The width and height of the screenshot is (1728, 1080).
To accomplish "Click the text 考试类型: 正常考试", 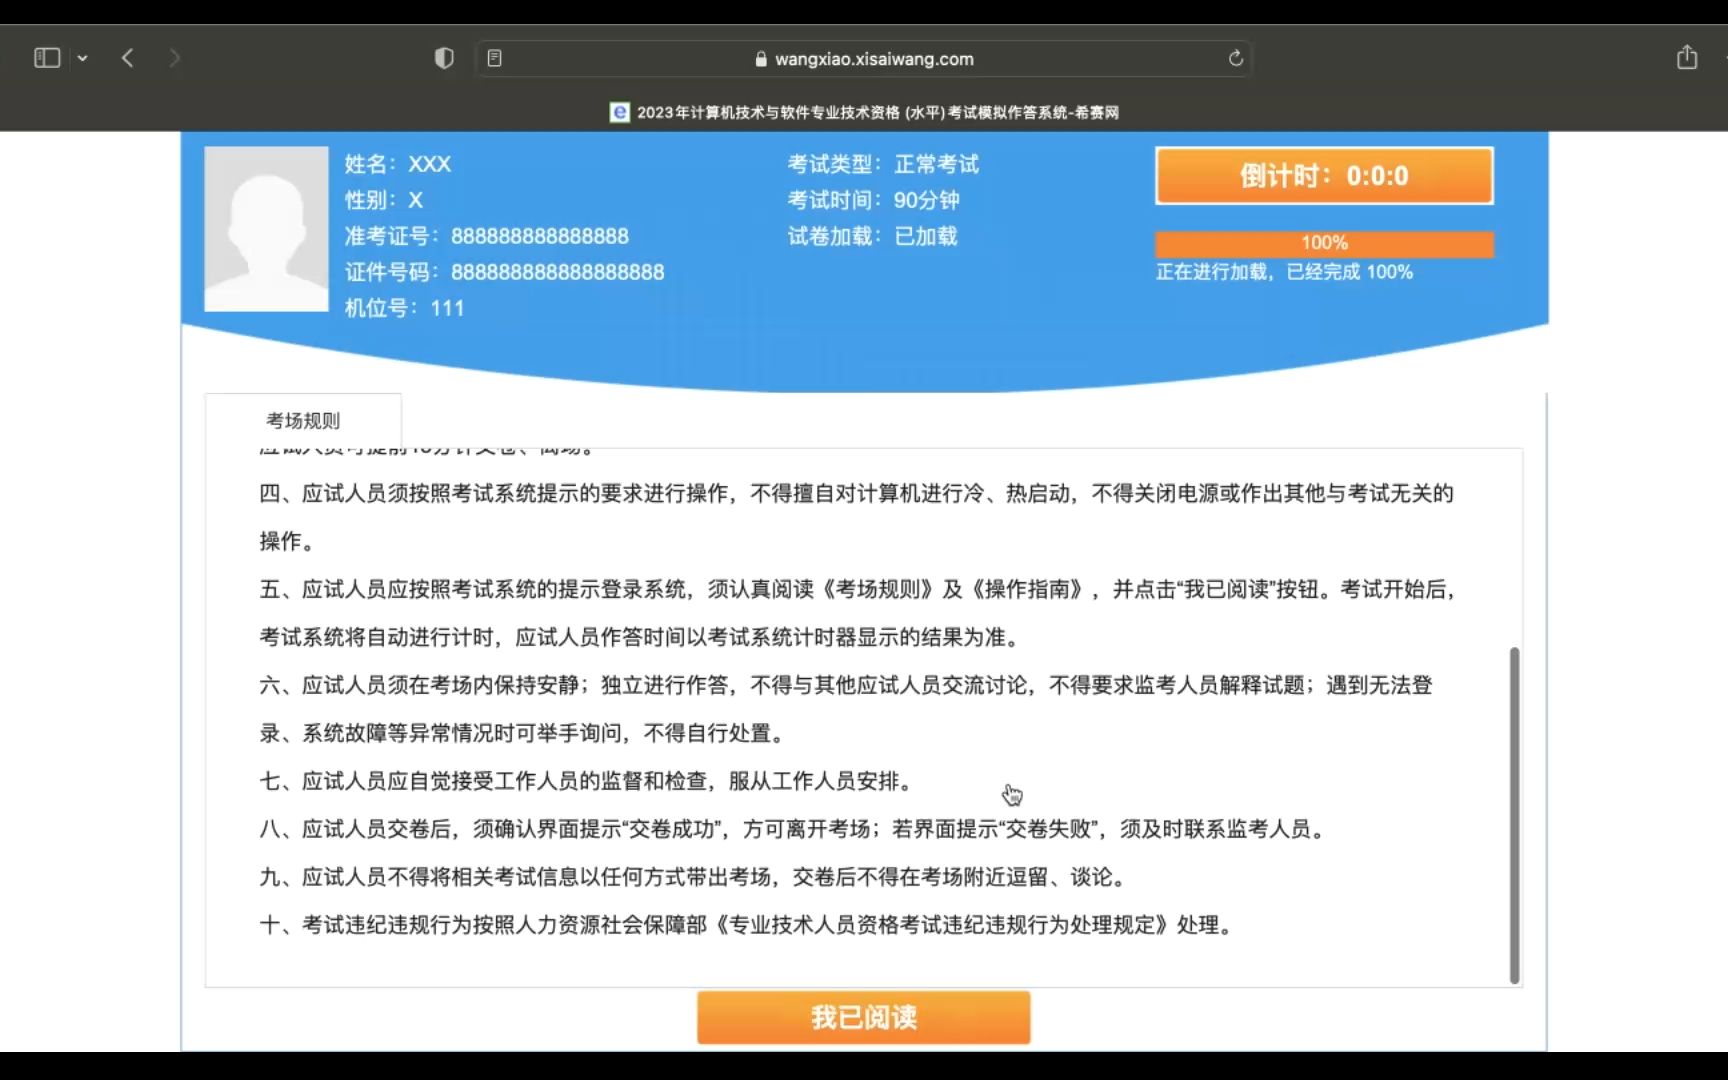I will coord(883,164).
